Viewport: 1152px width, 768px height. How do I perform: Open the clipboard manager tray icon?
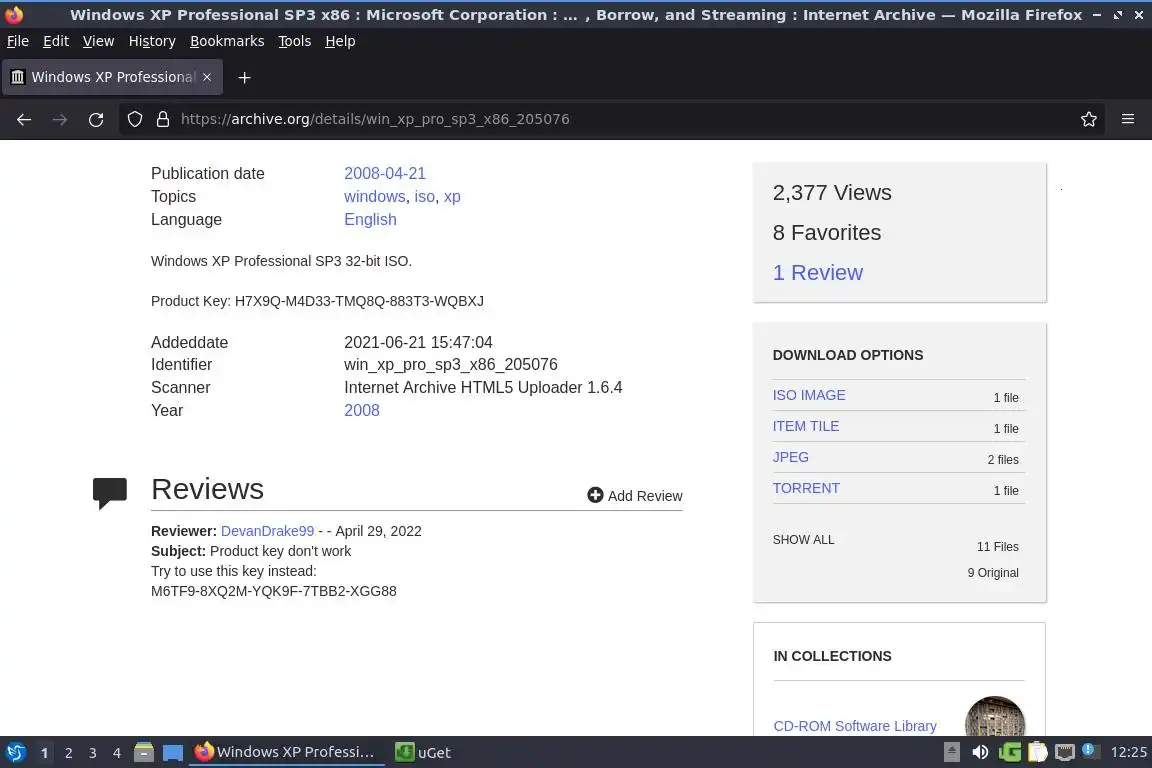(1037, 752)
